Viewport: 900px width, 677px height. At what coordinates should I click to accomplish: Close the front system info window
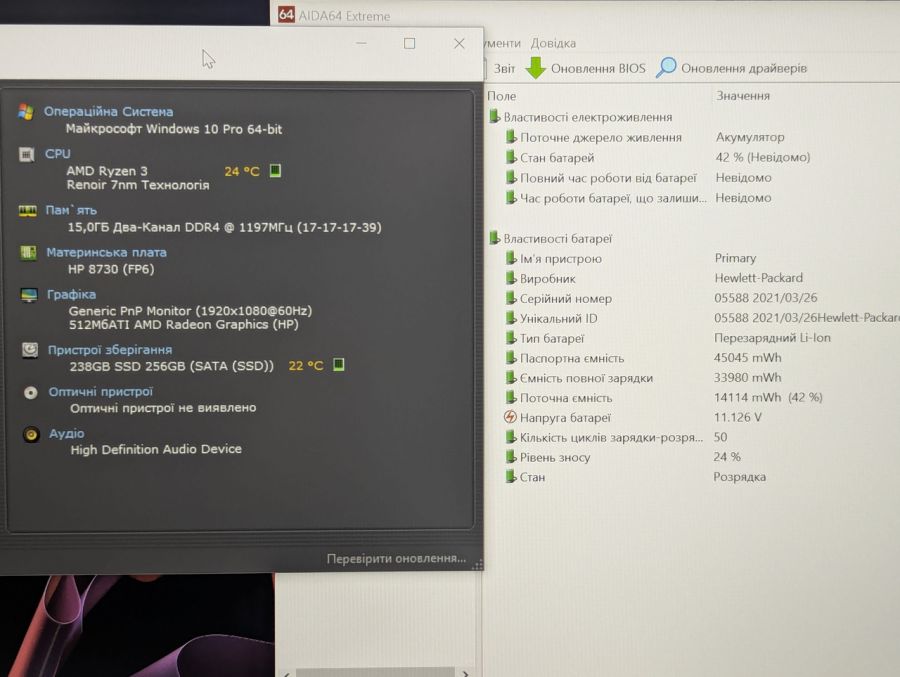459,44
